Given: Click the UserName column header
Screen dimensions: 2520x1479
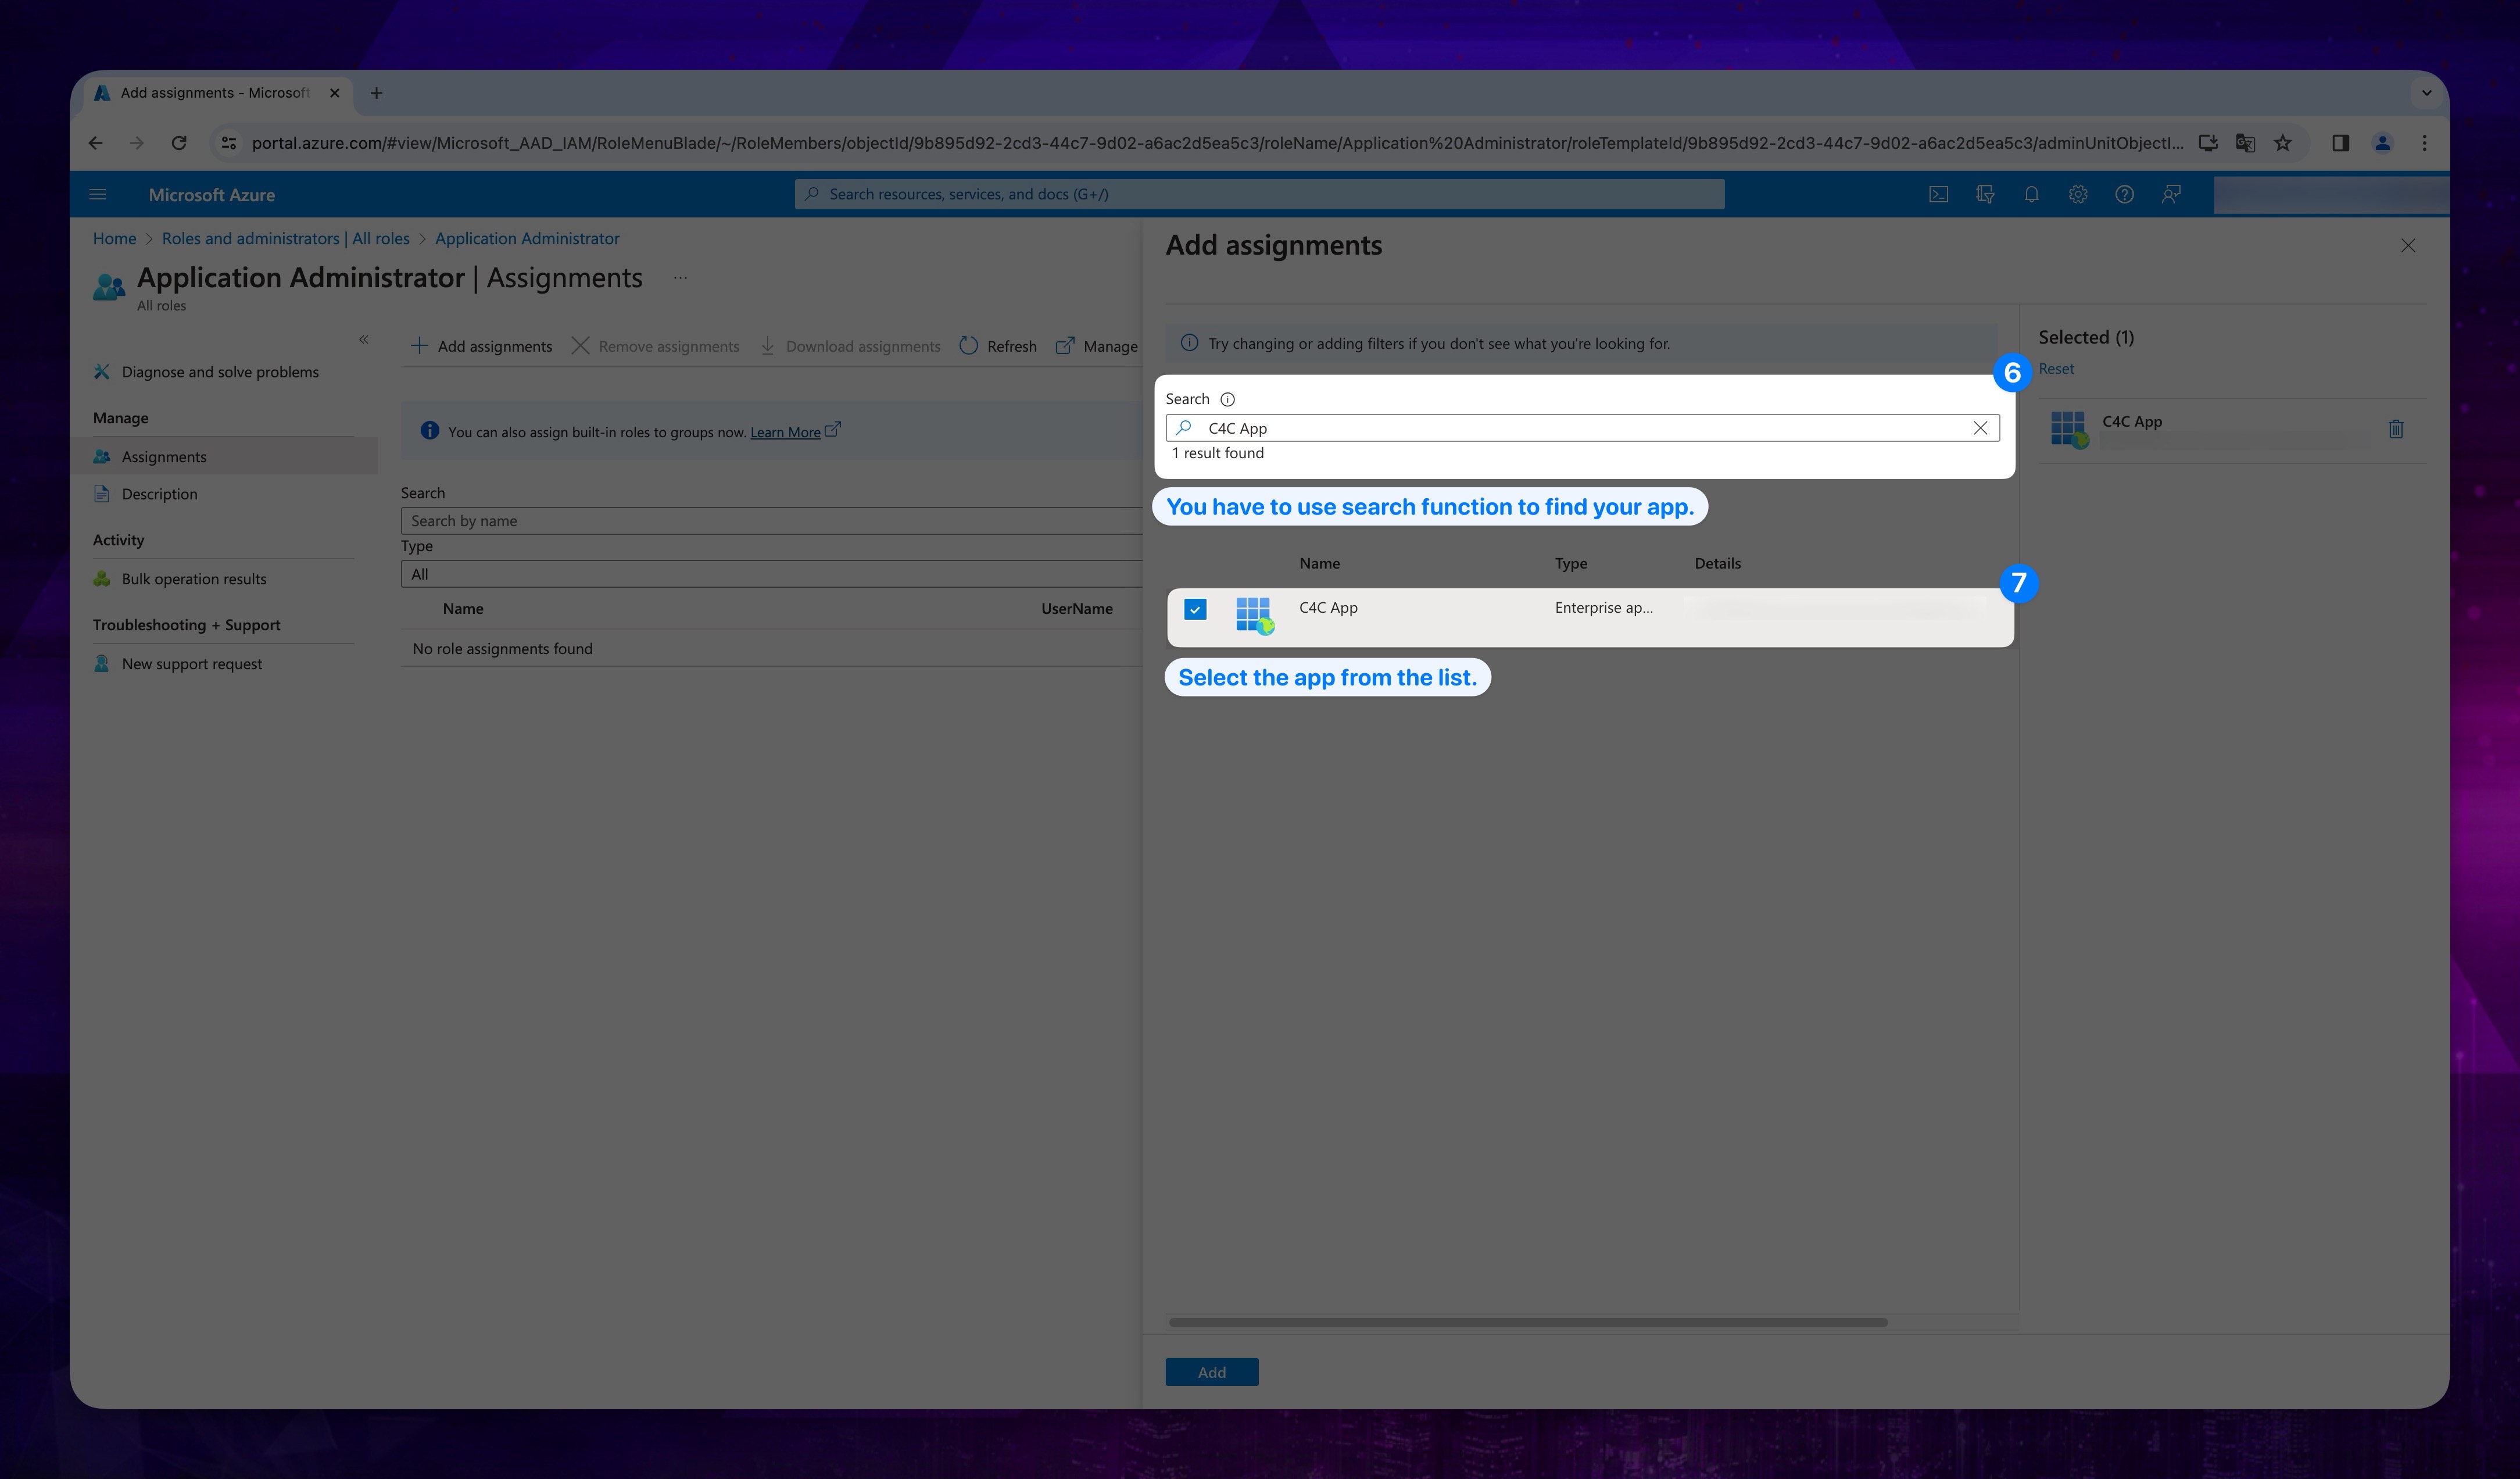Looking at the screenshot, I should click(1076, 609).
